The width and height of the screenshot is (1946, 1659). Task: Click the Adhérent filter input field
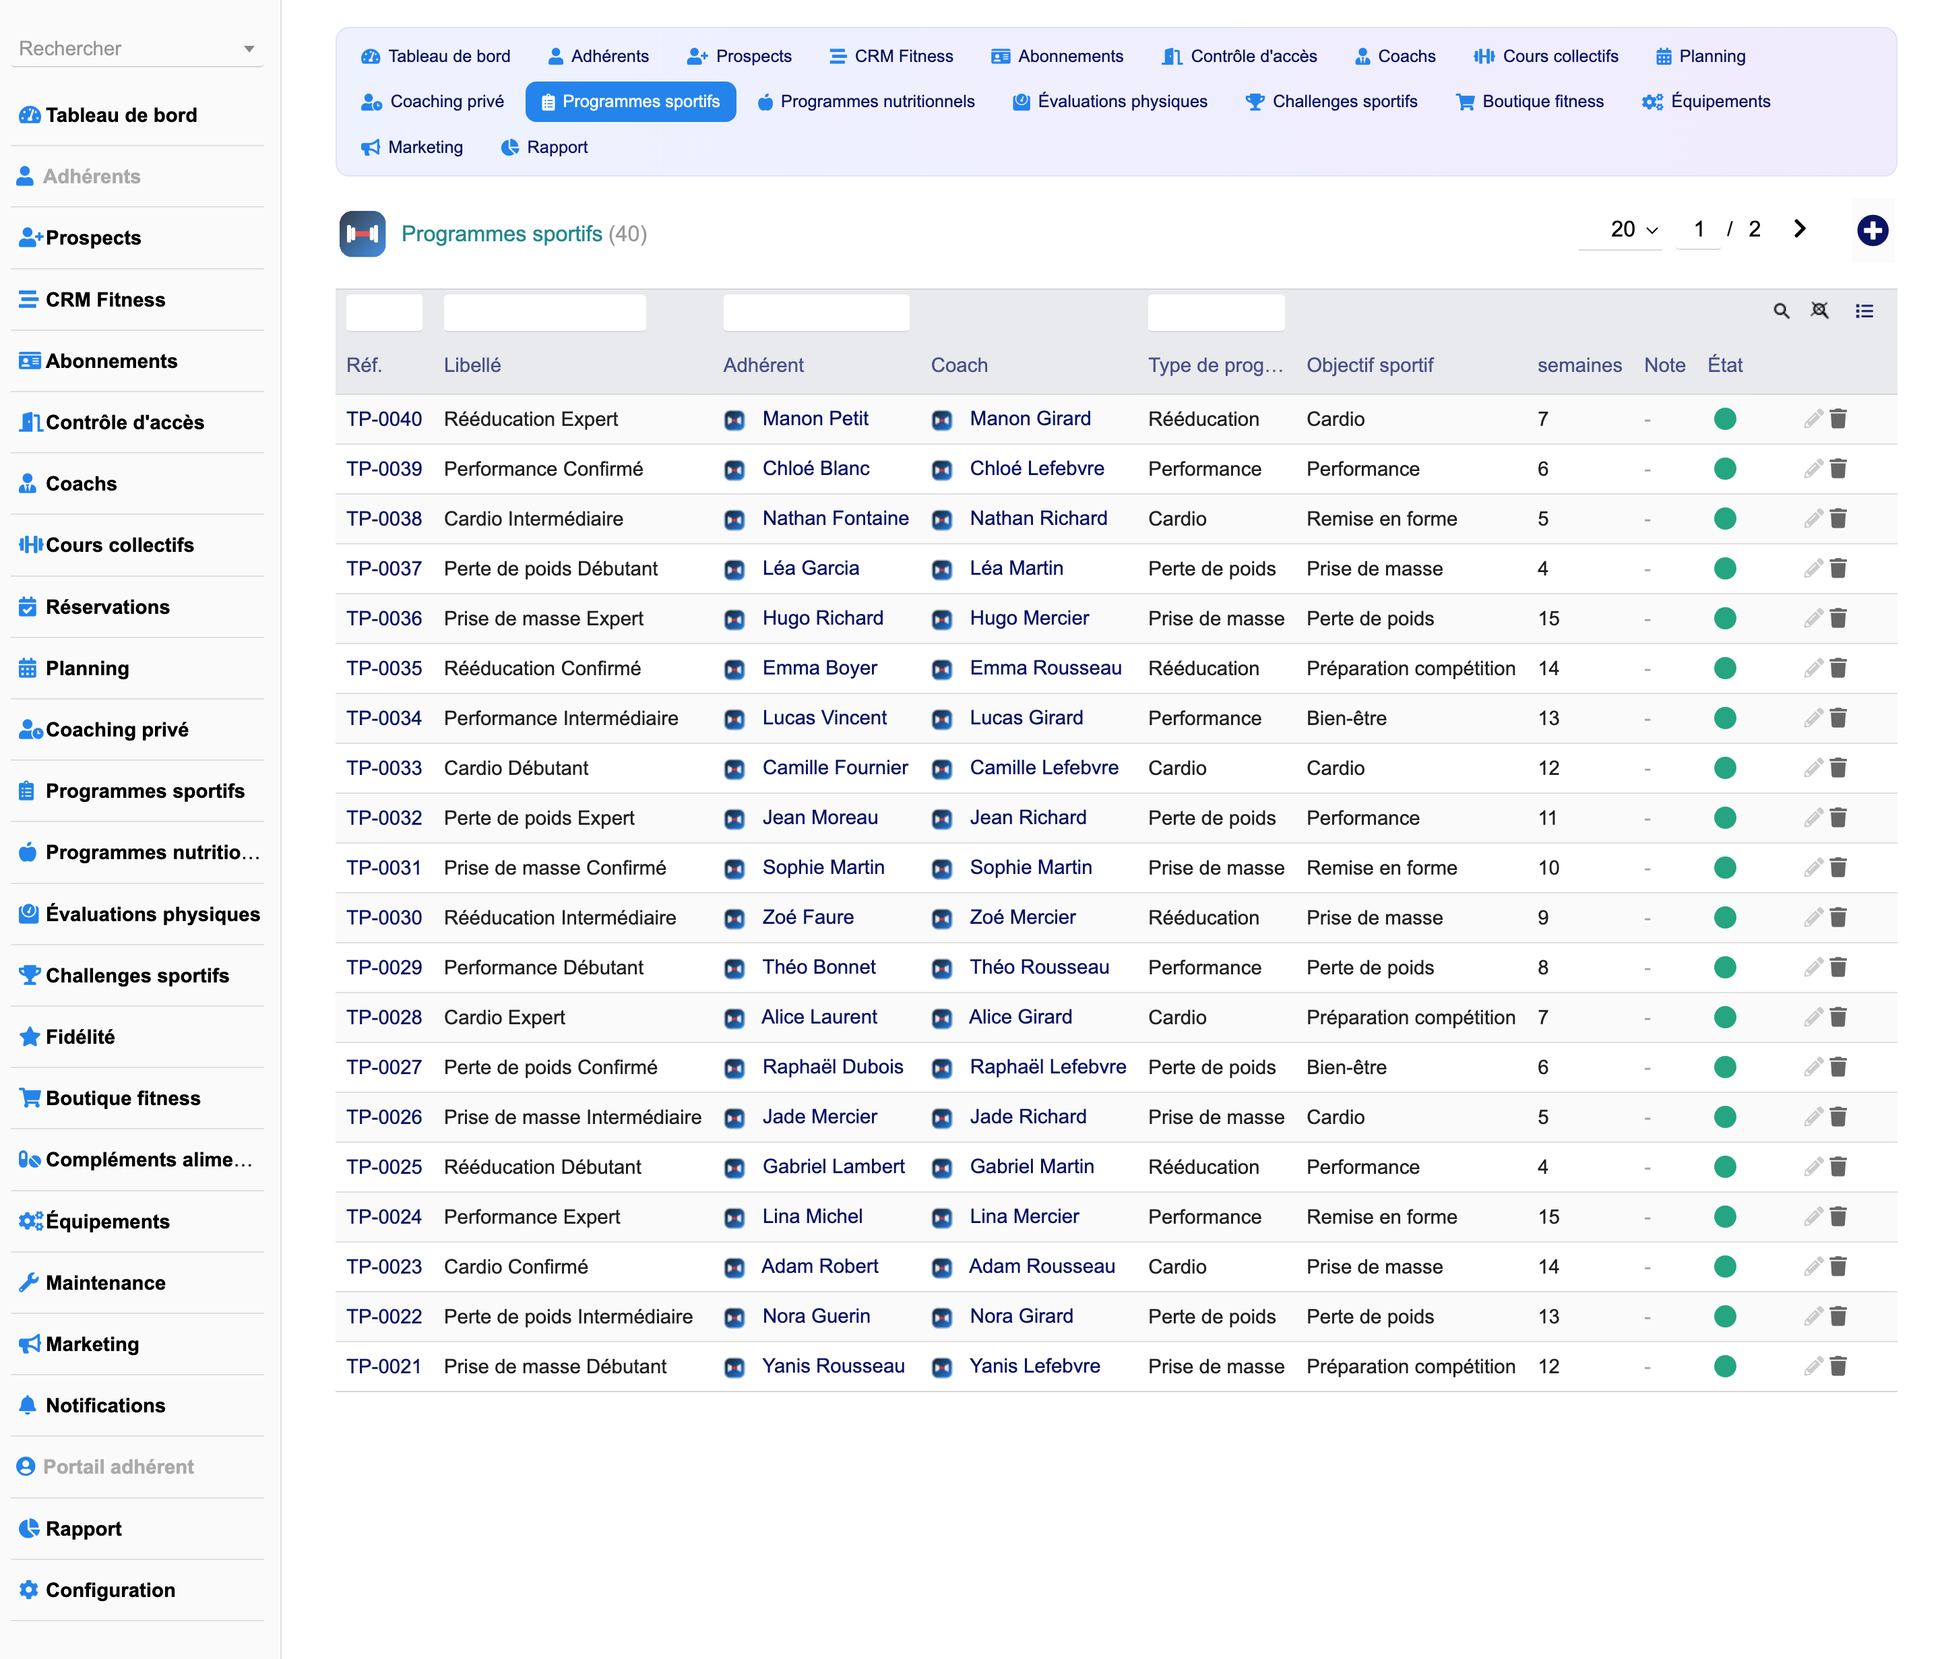tap(816, 312)
